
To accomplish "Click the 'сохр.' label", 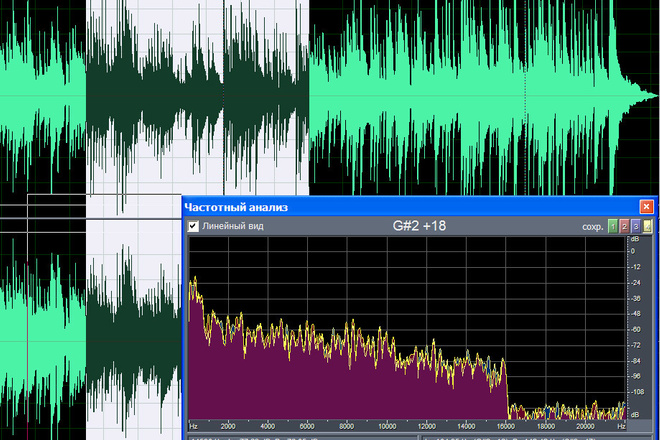I will point(593,227).
